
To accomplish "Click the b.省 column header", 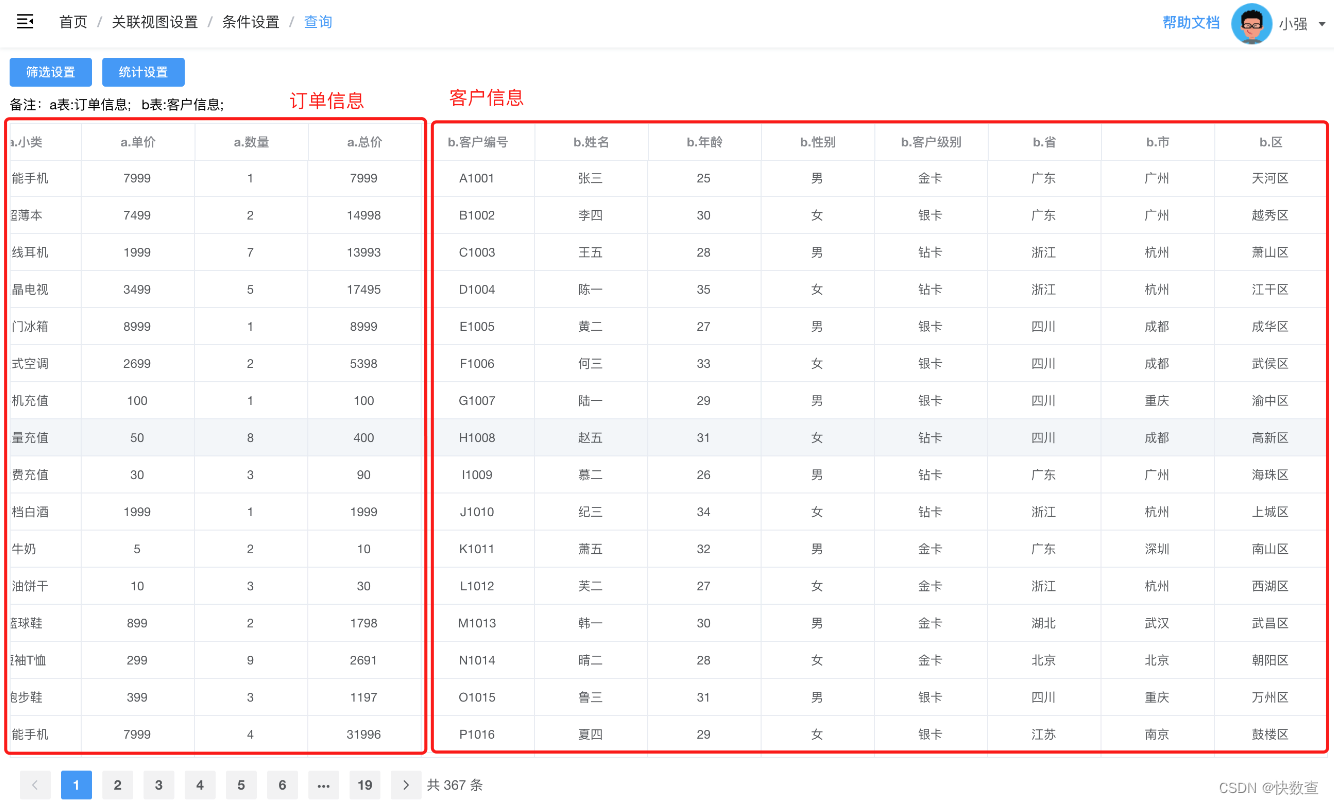I will pyautogui.click(x=1044, y=142).
